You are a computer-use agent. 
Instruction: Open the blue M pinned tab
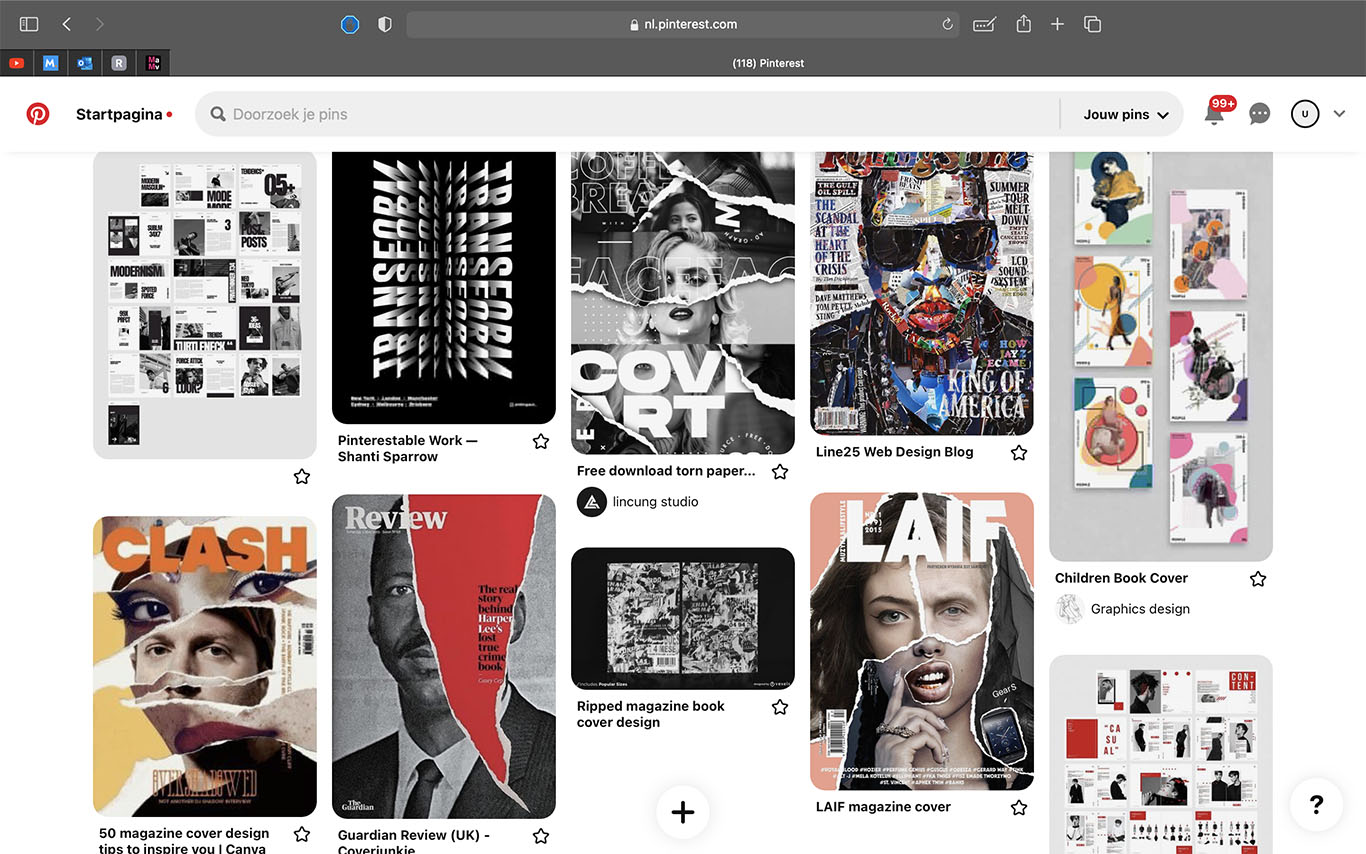click(x=50, y=63)
